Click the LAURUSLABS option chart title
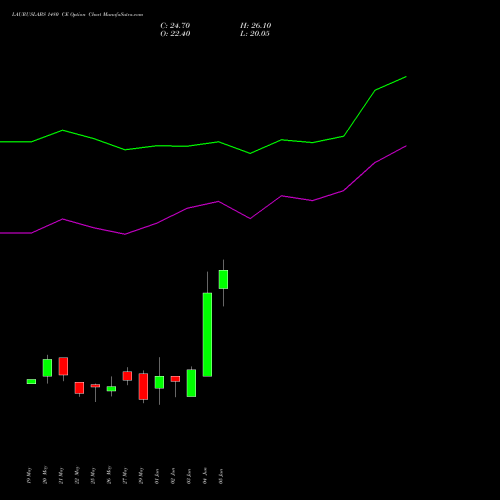 pos(77,15)
